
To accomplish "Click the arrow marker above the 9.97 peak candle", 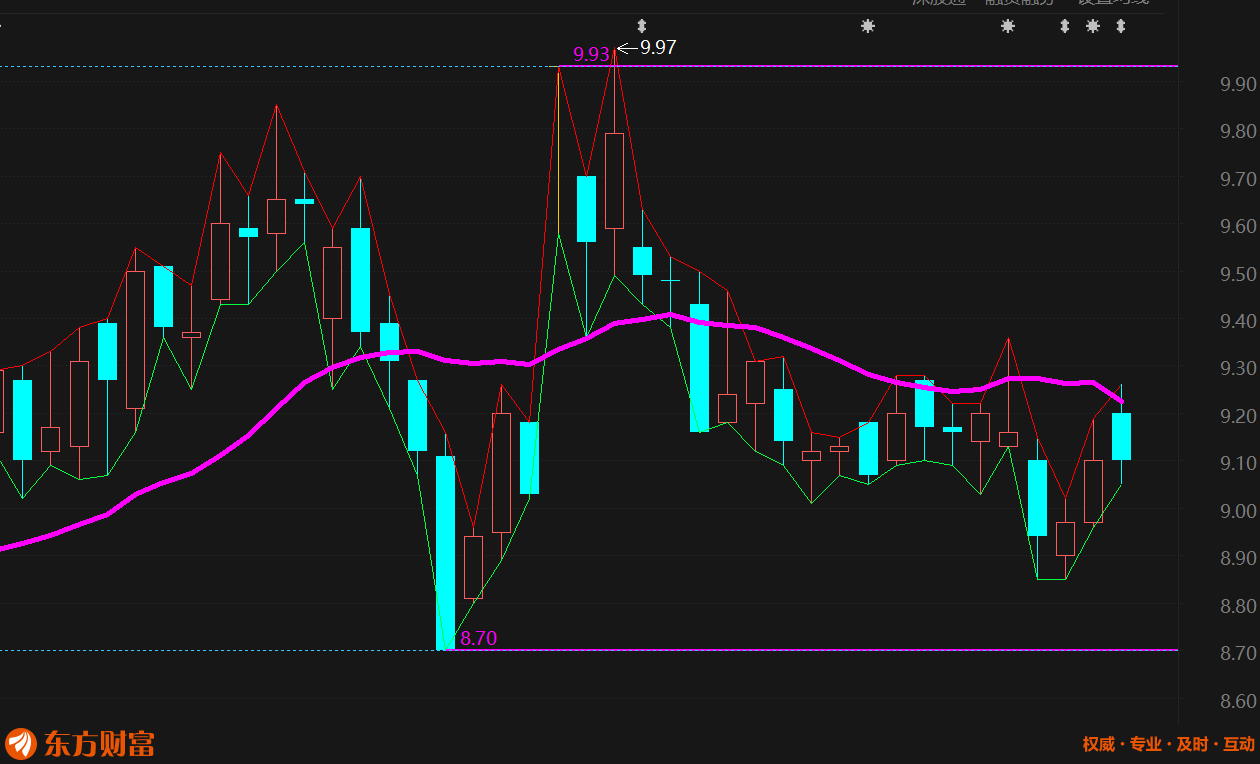I will [642, 26].
